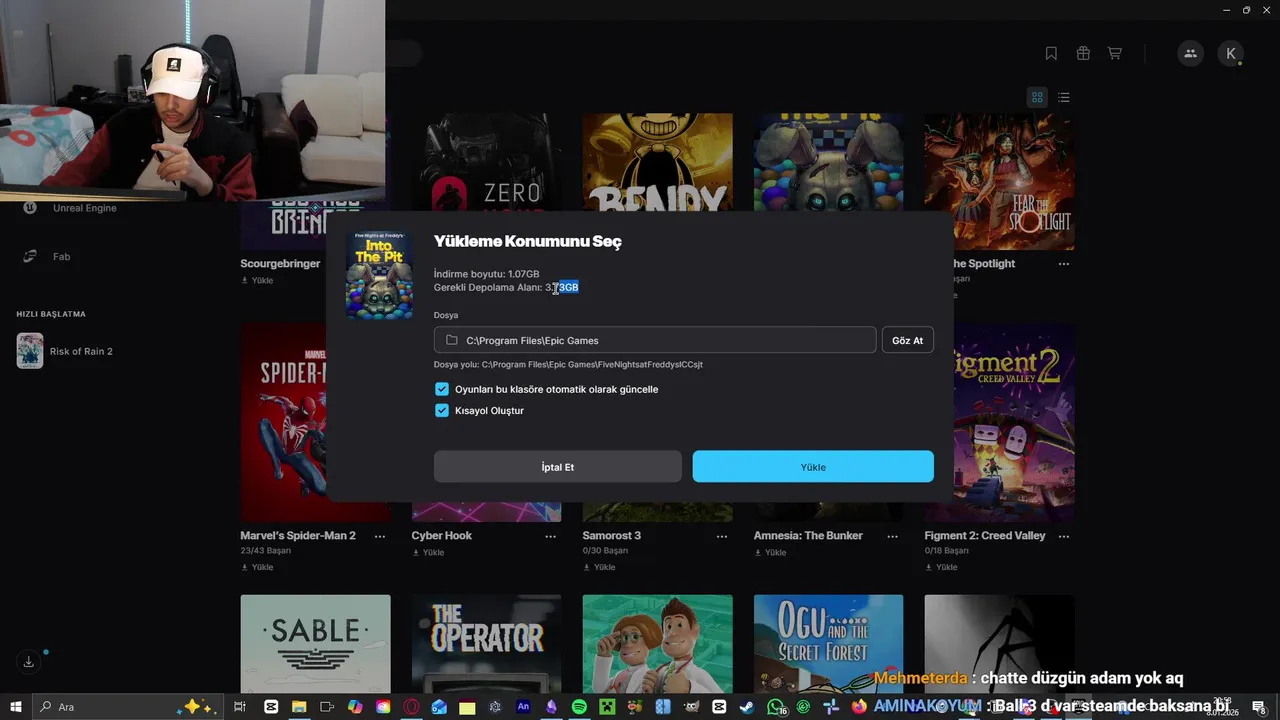Click folder icon in path field
The height and width of the screenshot is (720, 1280).
pyautogui.click(x=452, y=340)
